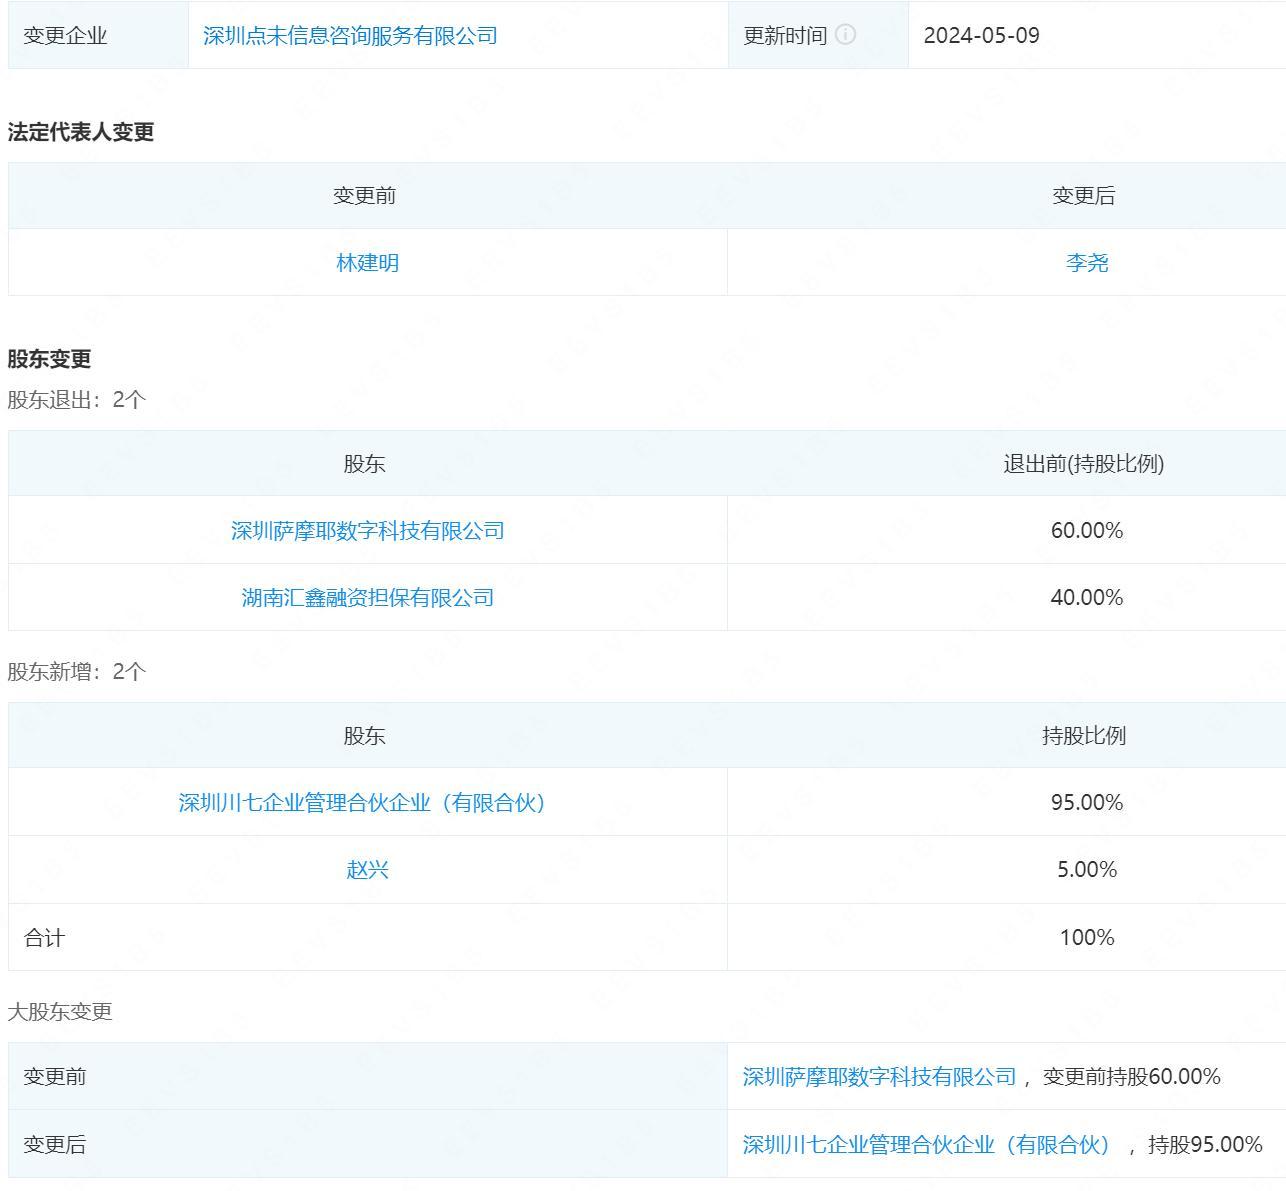The image size is (1286, 1191).
Task: Select the text 变更前持股60.00%
Action: click(x=1132, y=1077)
